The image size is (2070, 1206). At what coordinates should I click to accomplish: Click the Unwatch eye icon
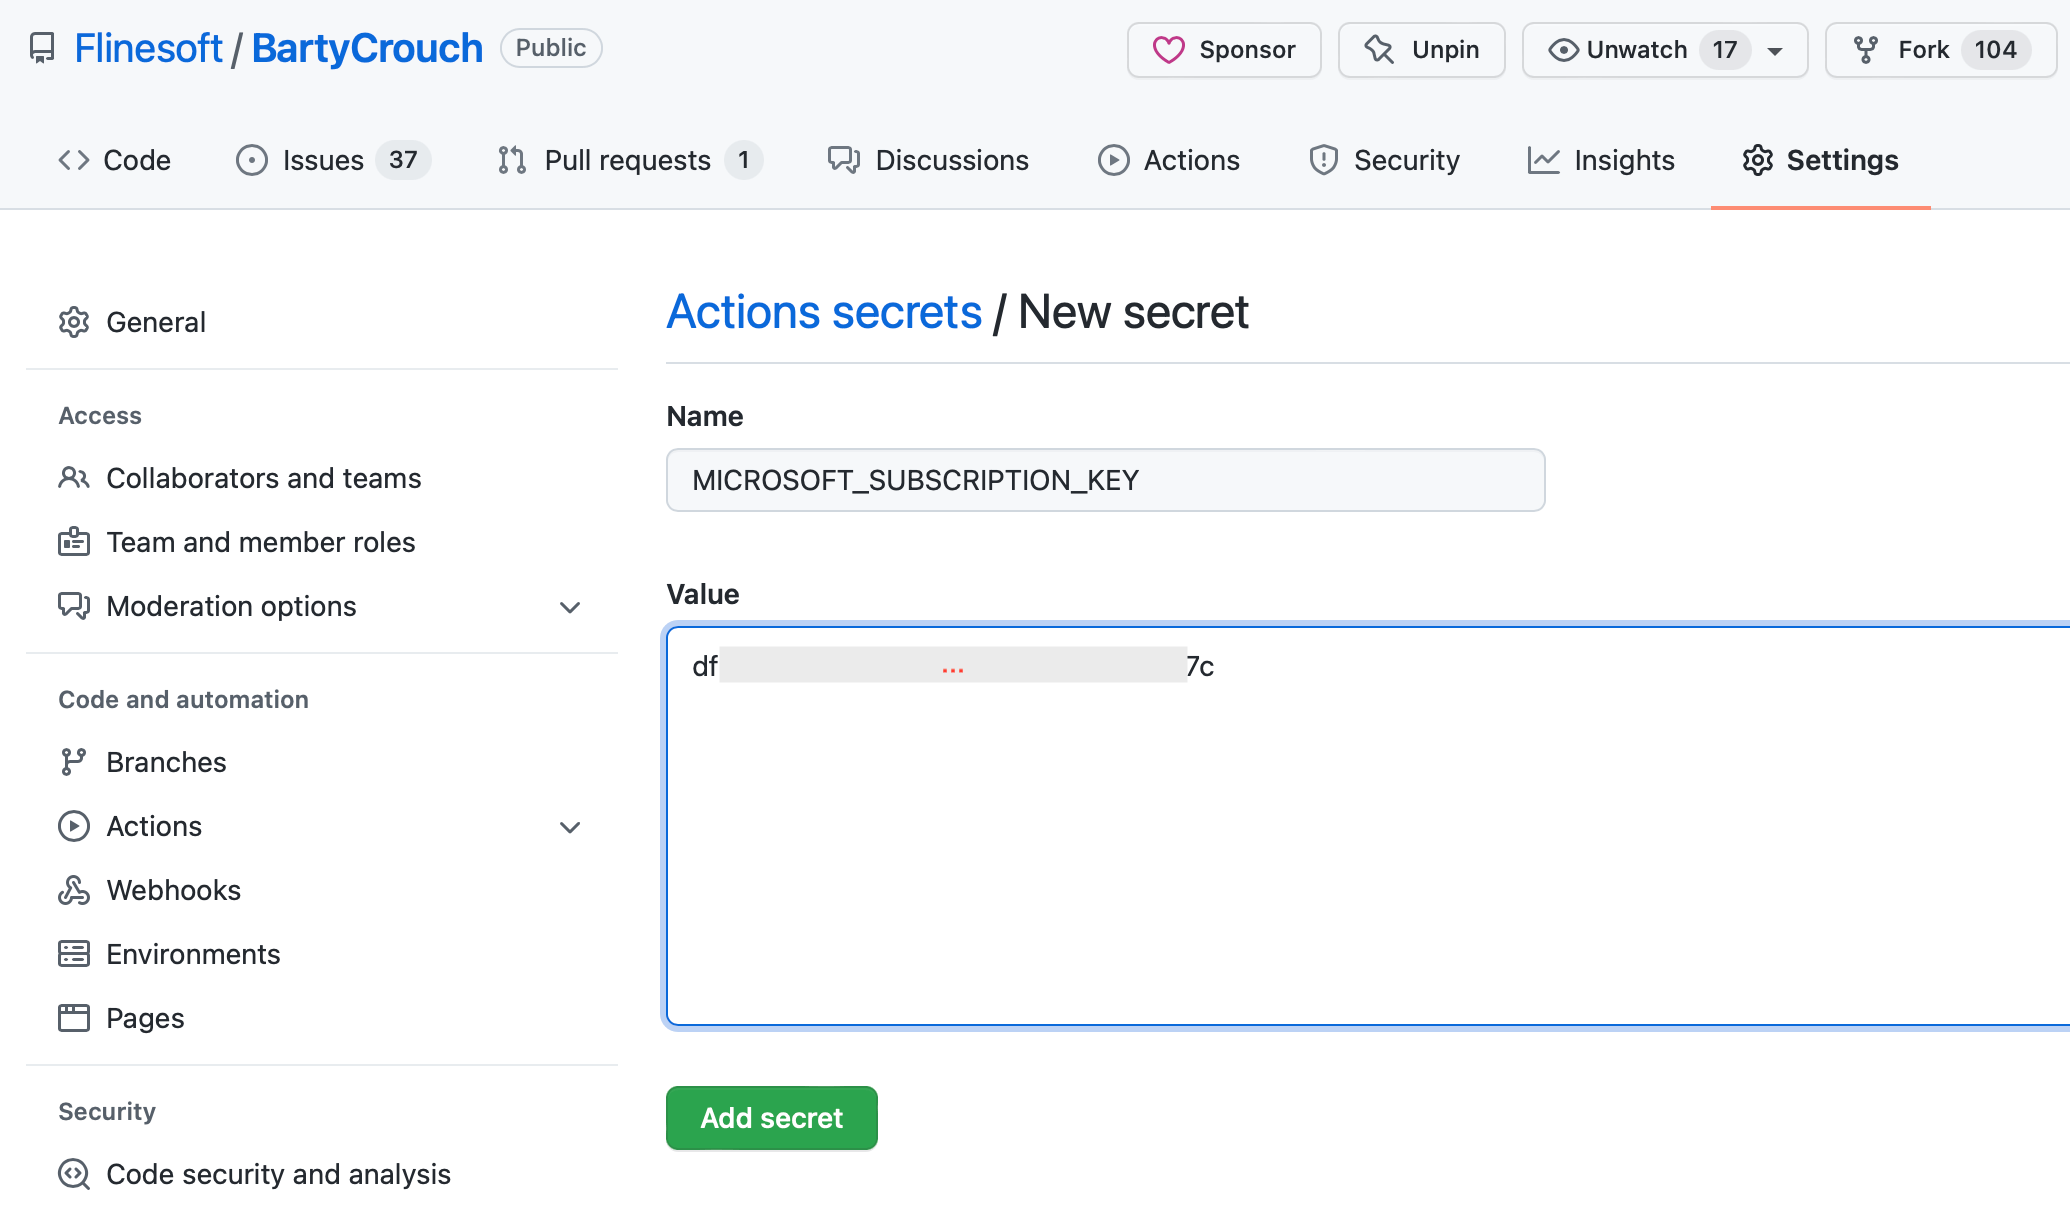click(1563, 50)
